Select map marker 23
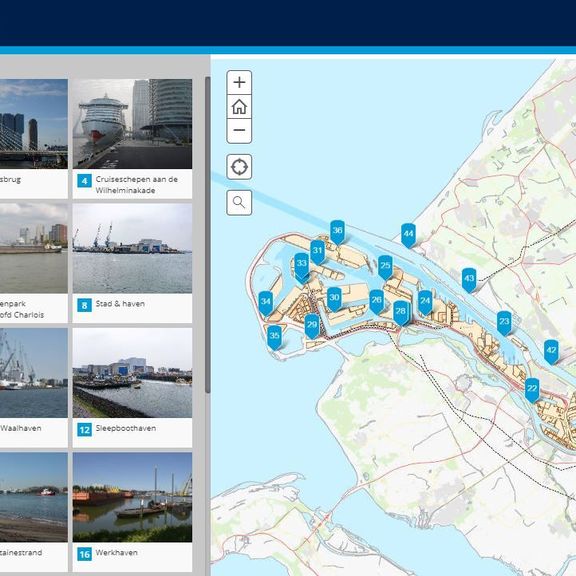This screenshot has height=576, width=576. [x=504, y=323]
